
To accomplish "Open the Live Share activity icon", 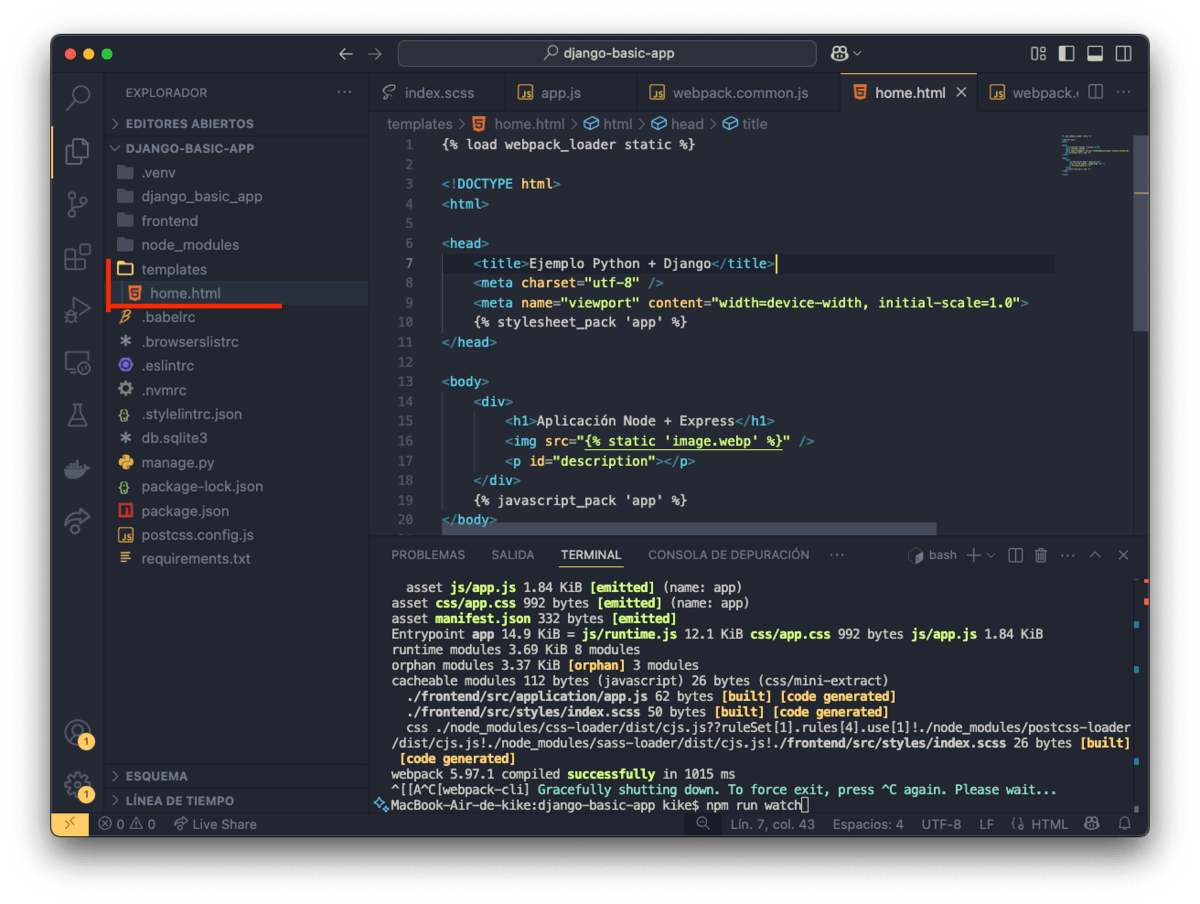I will 77,521.
